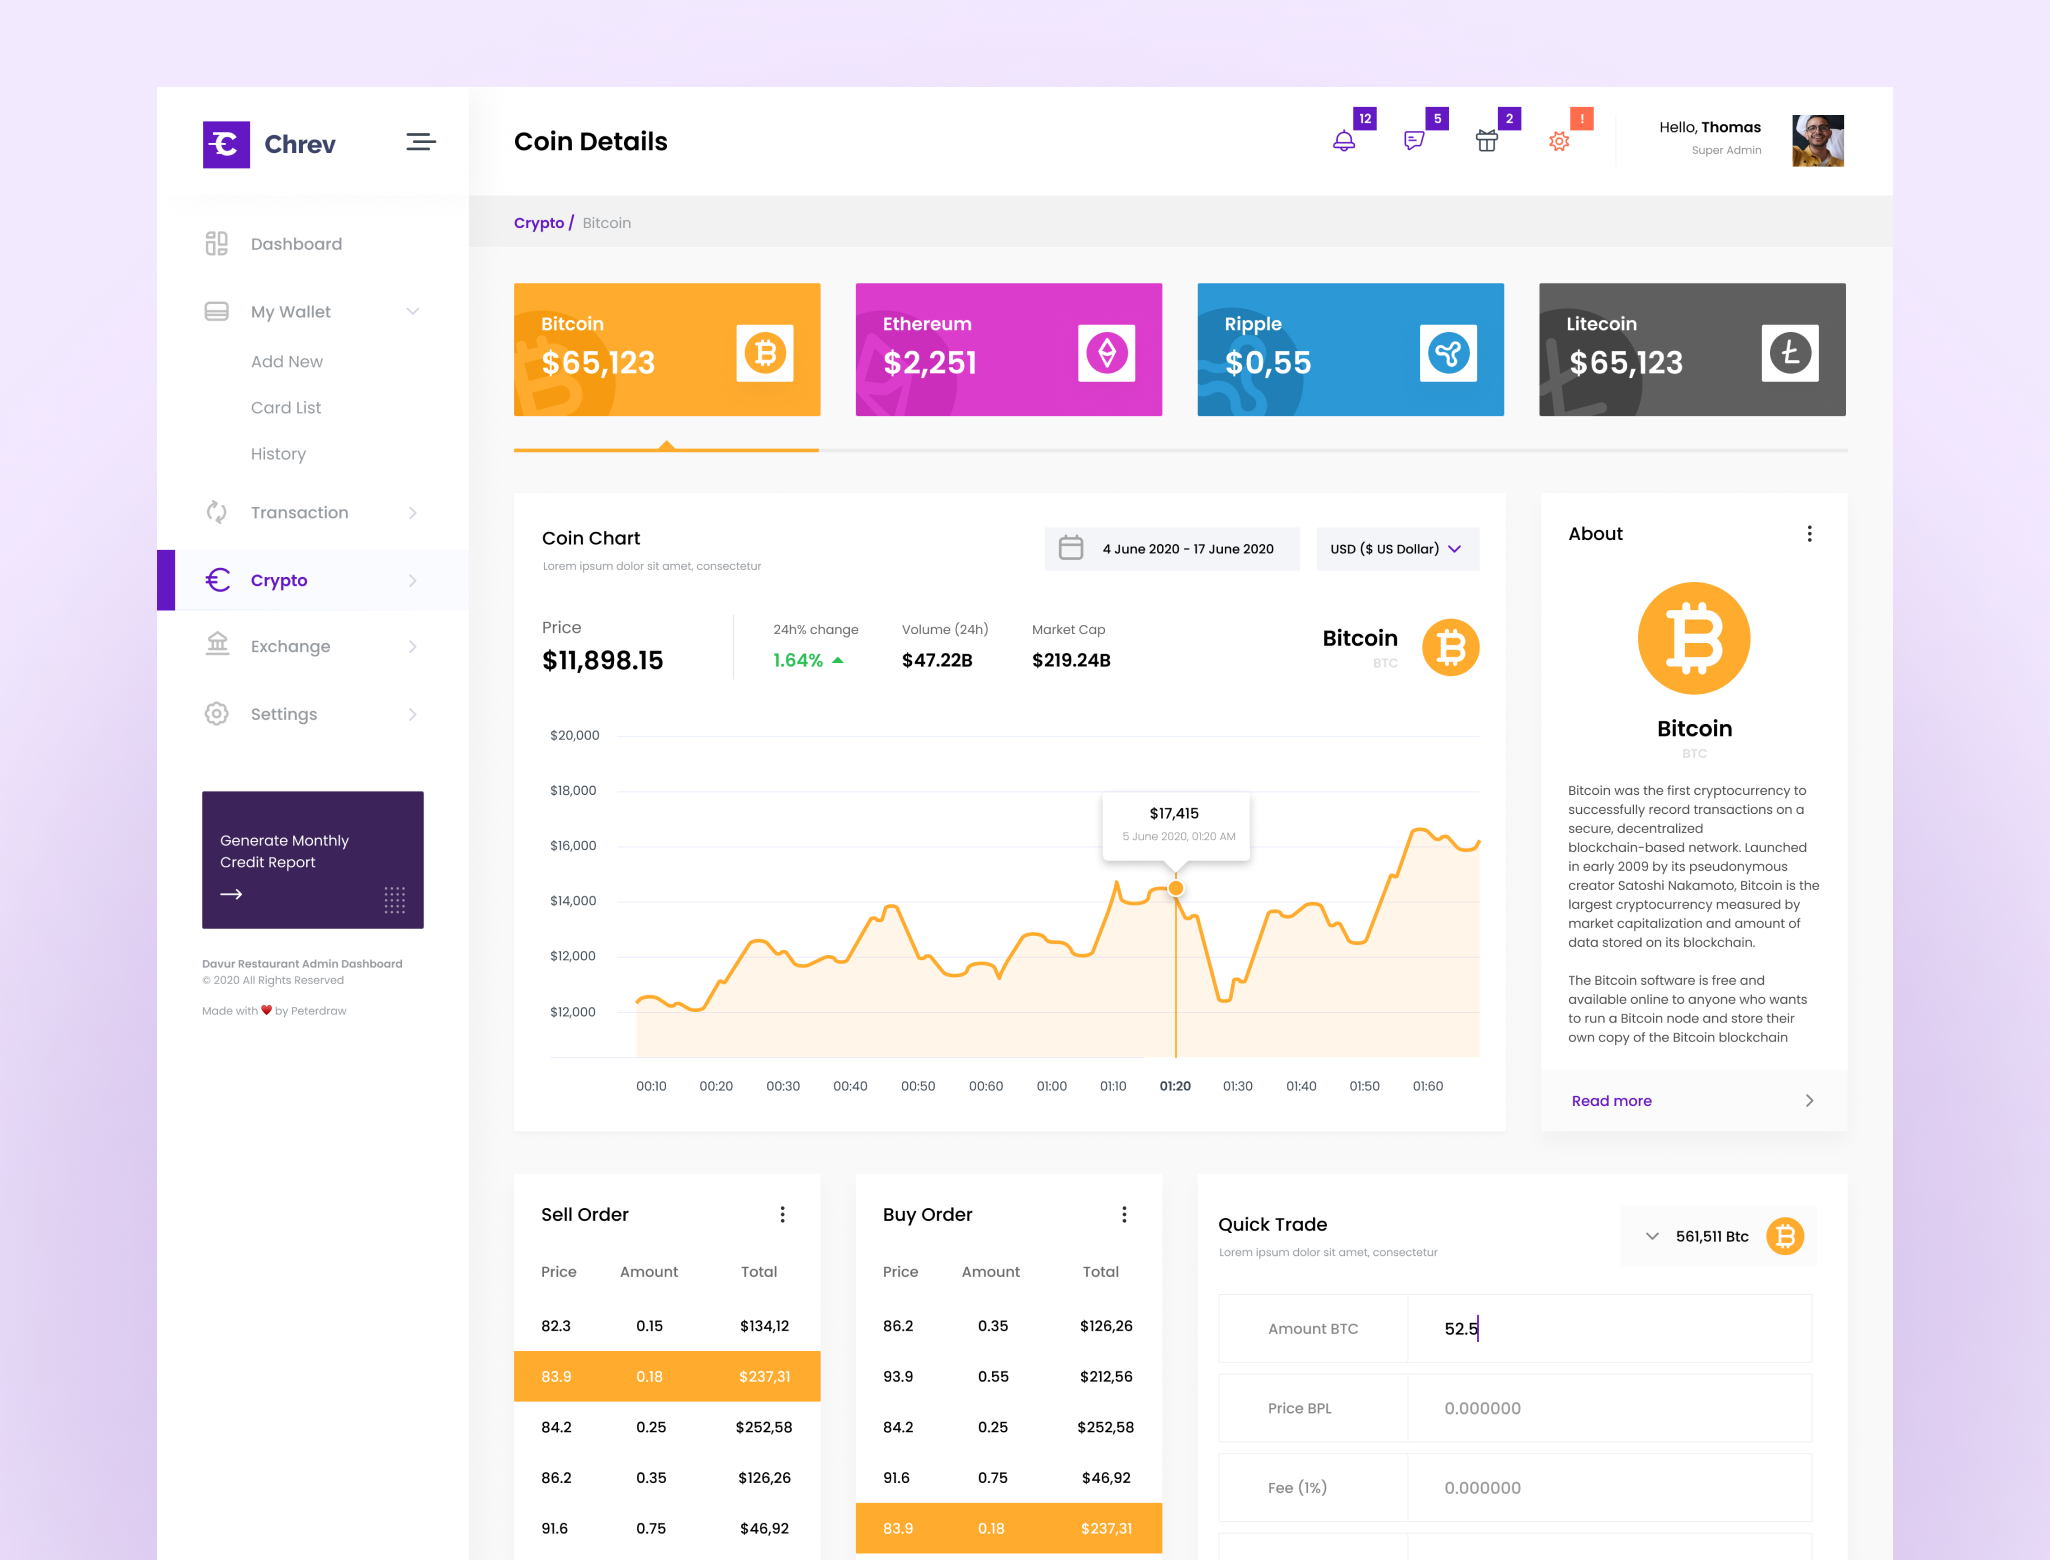Select the $17,415 marker on the chart
Screen dimensions: 2050x1560
coord(1175,888)
